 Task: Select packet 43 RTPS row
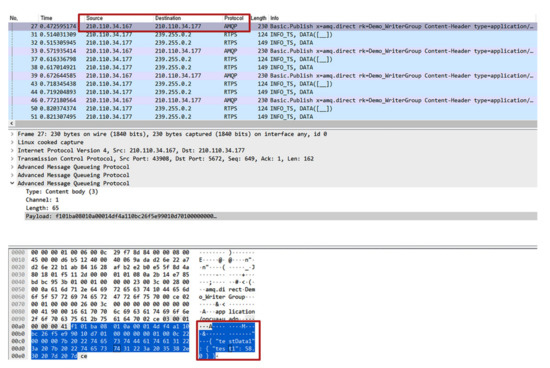(273, 84)
